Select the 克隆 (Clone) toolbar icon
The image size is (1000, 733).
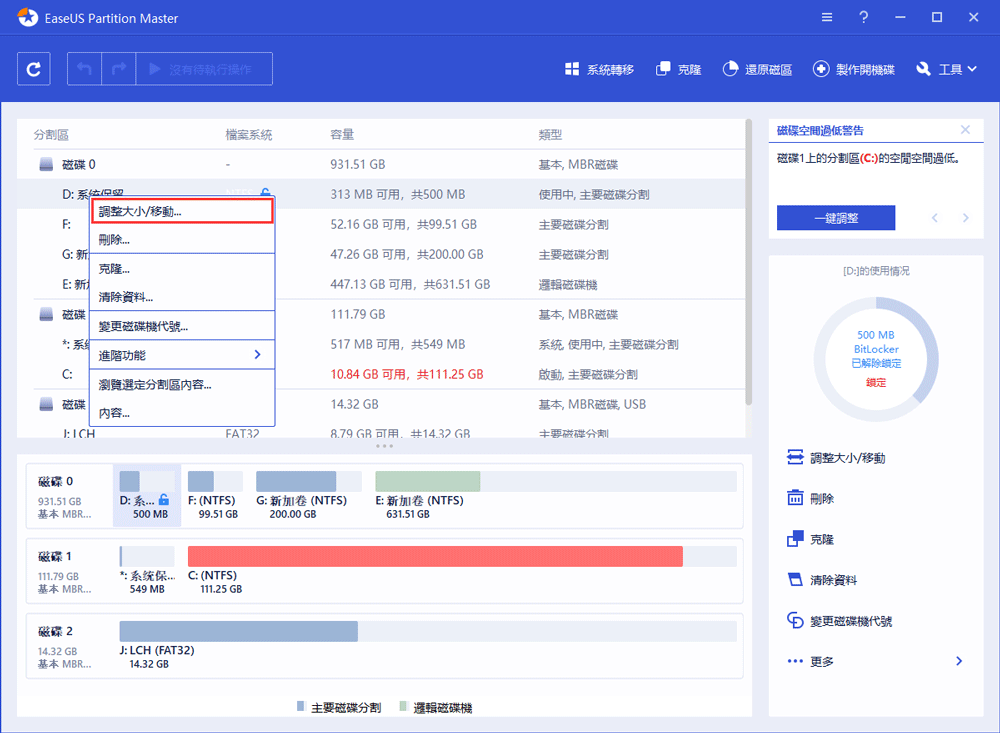coord(678,68)
